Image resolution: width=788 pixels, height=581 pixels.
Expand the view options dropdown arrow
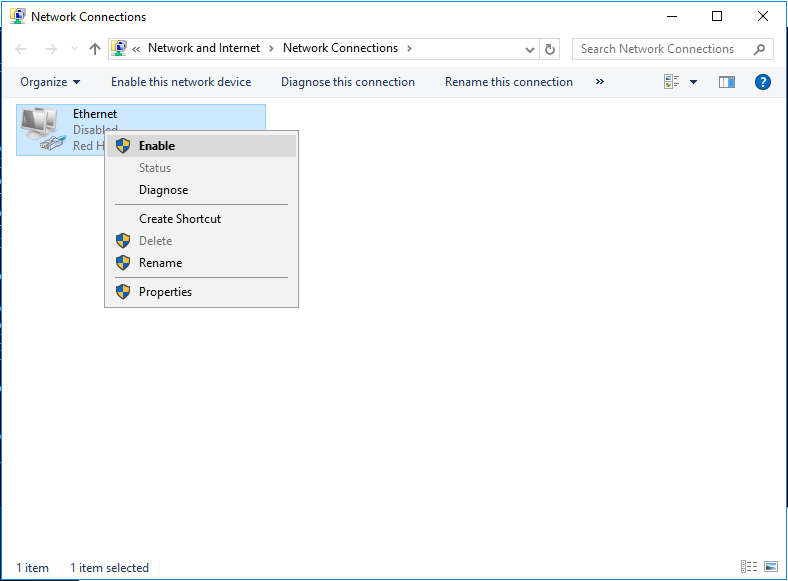click(x=694, y=82)
